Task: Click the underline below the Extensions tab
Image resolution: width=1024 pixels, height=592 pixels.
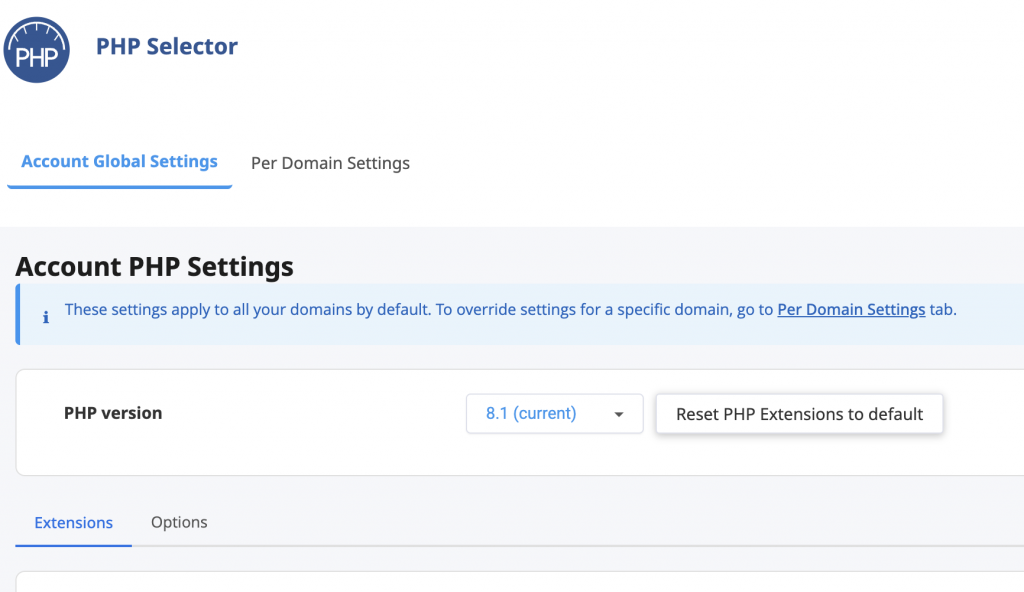Action: point(73,546)
